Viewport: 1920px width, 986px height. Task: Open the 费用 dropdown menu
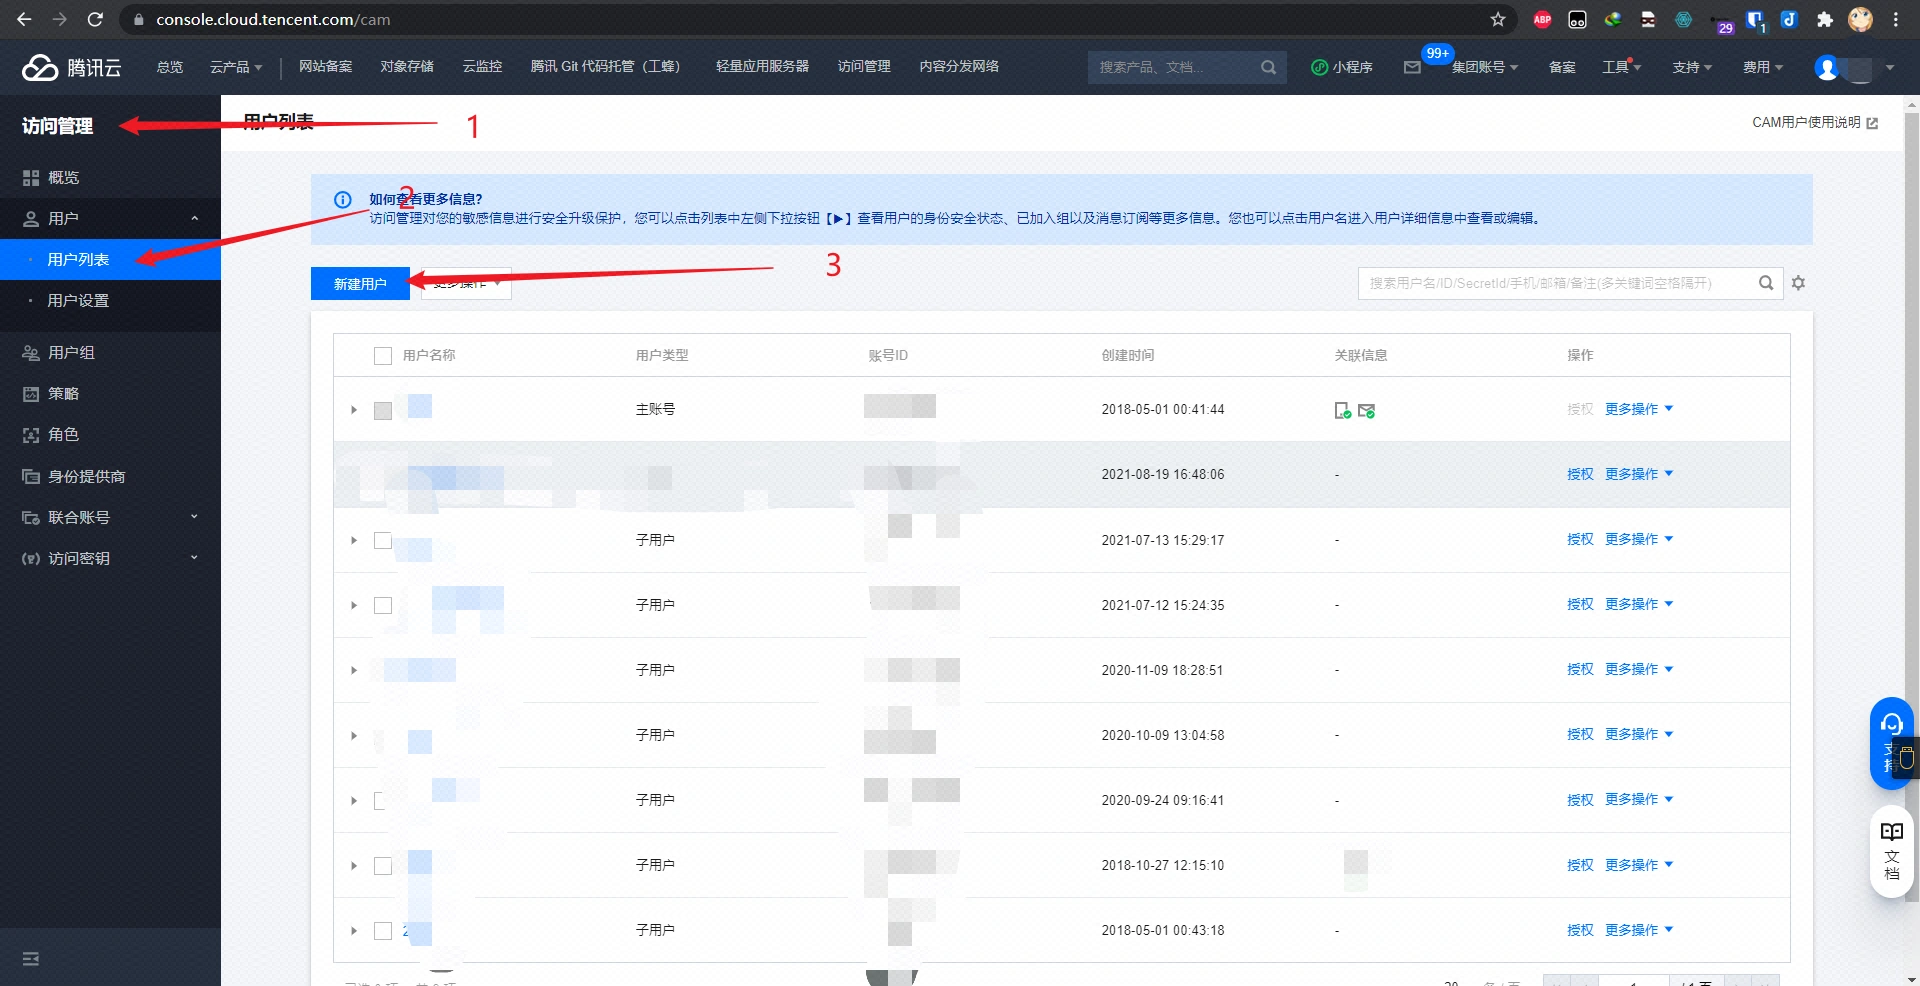[x=1763, y=67]
